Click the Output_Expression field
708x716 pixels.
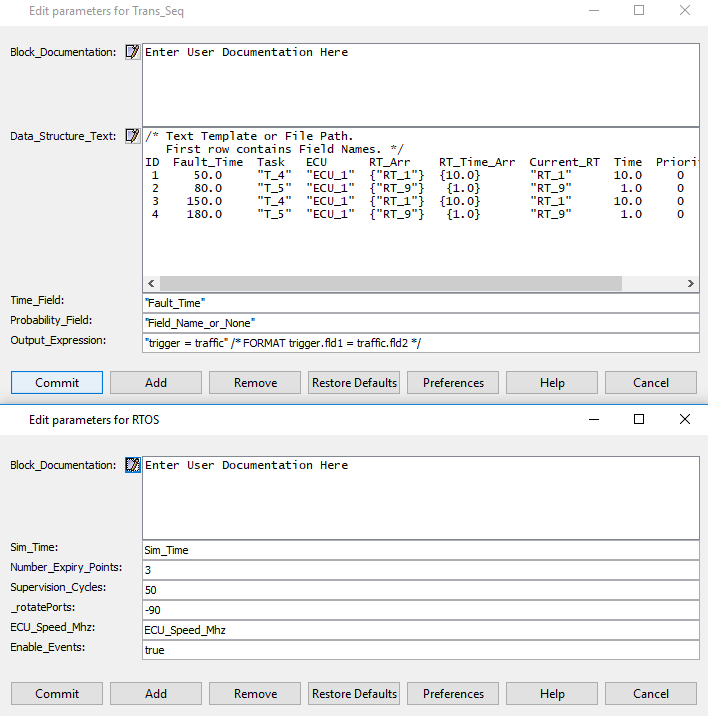coord(420,343)
